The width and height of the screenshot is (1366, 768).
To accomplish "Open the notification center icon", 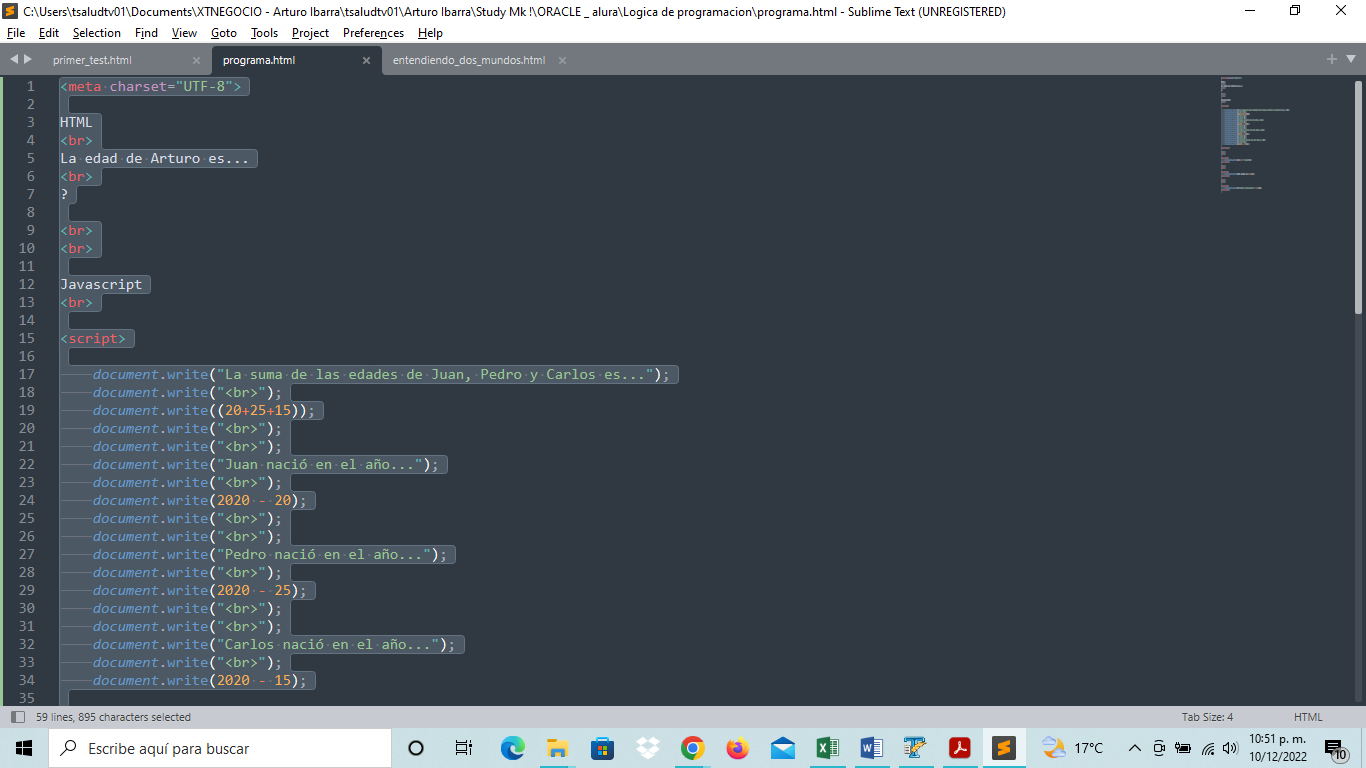I will coord(1337,749).
